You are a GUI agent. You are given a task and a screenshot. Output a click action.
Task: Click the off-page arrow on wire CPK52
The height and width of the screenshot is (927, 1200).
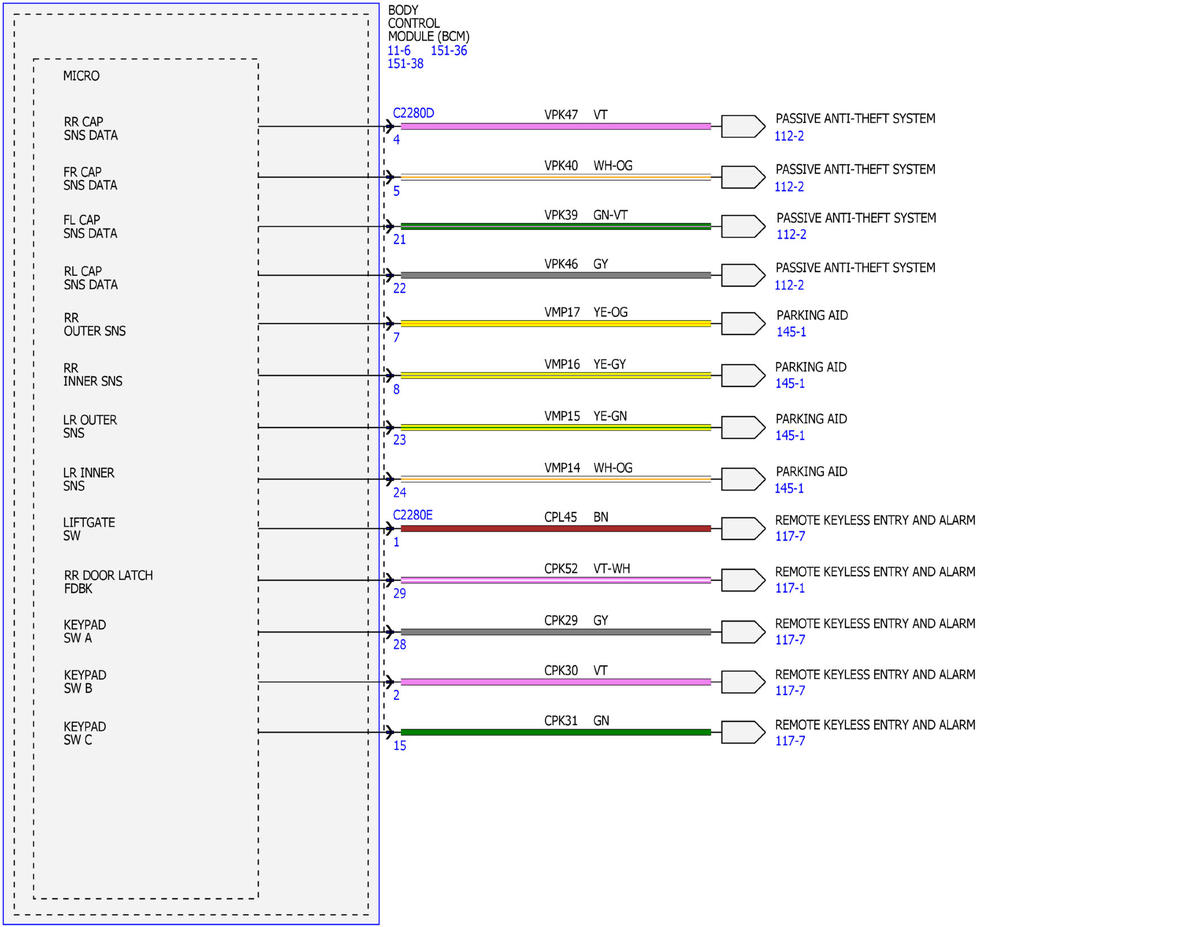click(743, 580)
